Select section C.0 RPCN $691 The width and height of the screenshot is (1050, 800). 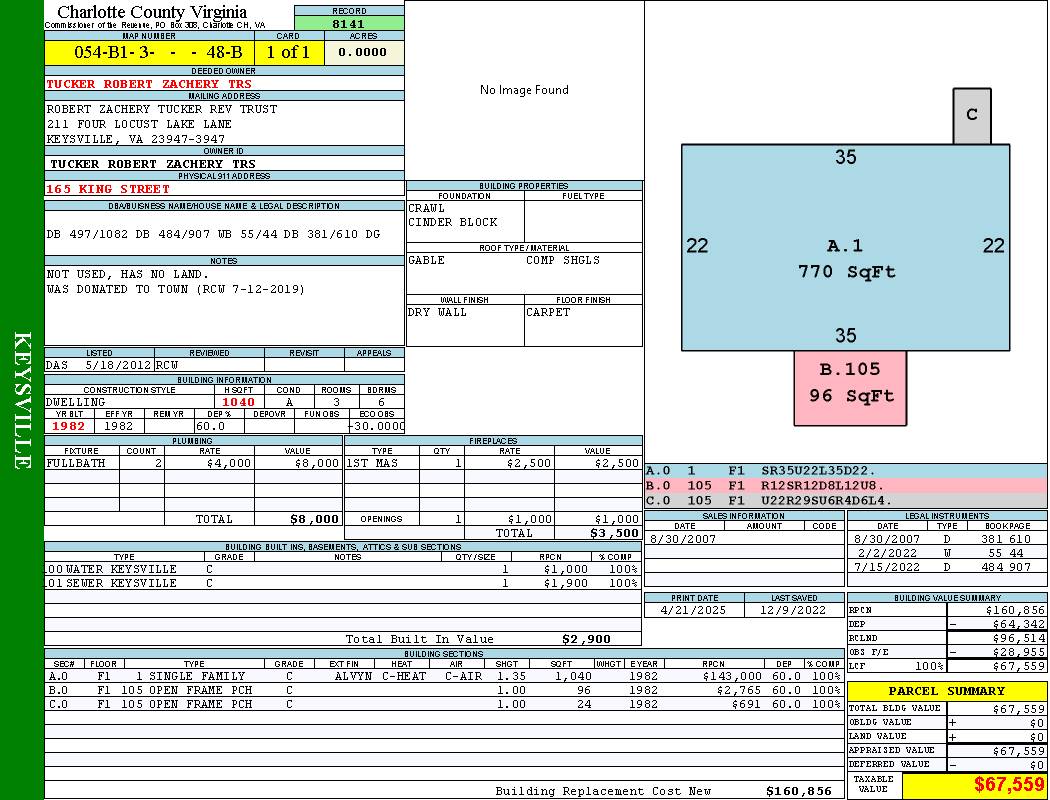point(747,704)
